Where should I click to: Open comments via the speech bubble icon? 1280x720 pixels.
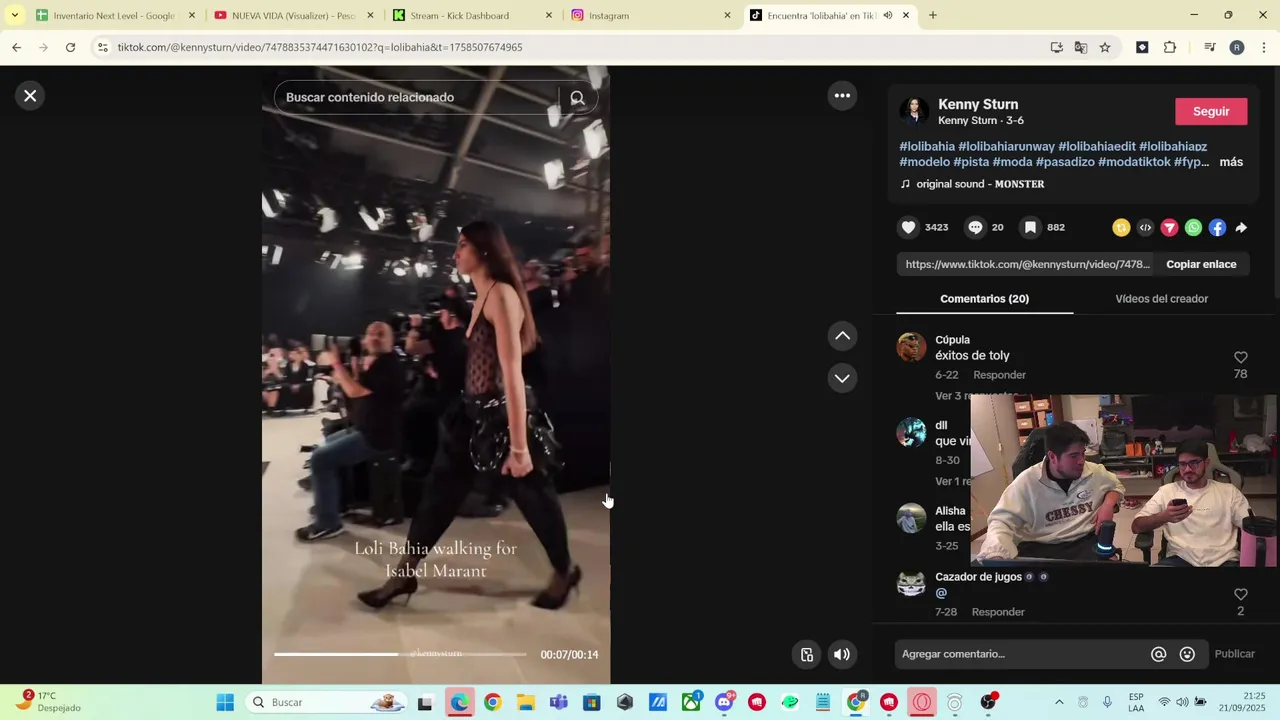click(x=975, y=228)
